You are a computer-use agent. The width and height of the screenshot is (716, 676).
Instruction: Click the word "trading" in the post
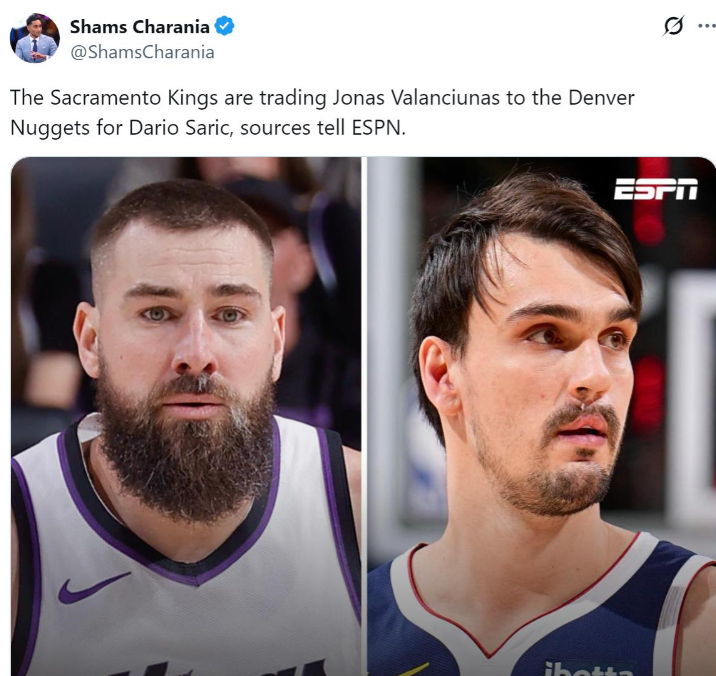pyautogui.click(x=293, y=99)
